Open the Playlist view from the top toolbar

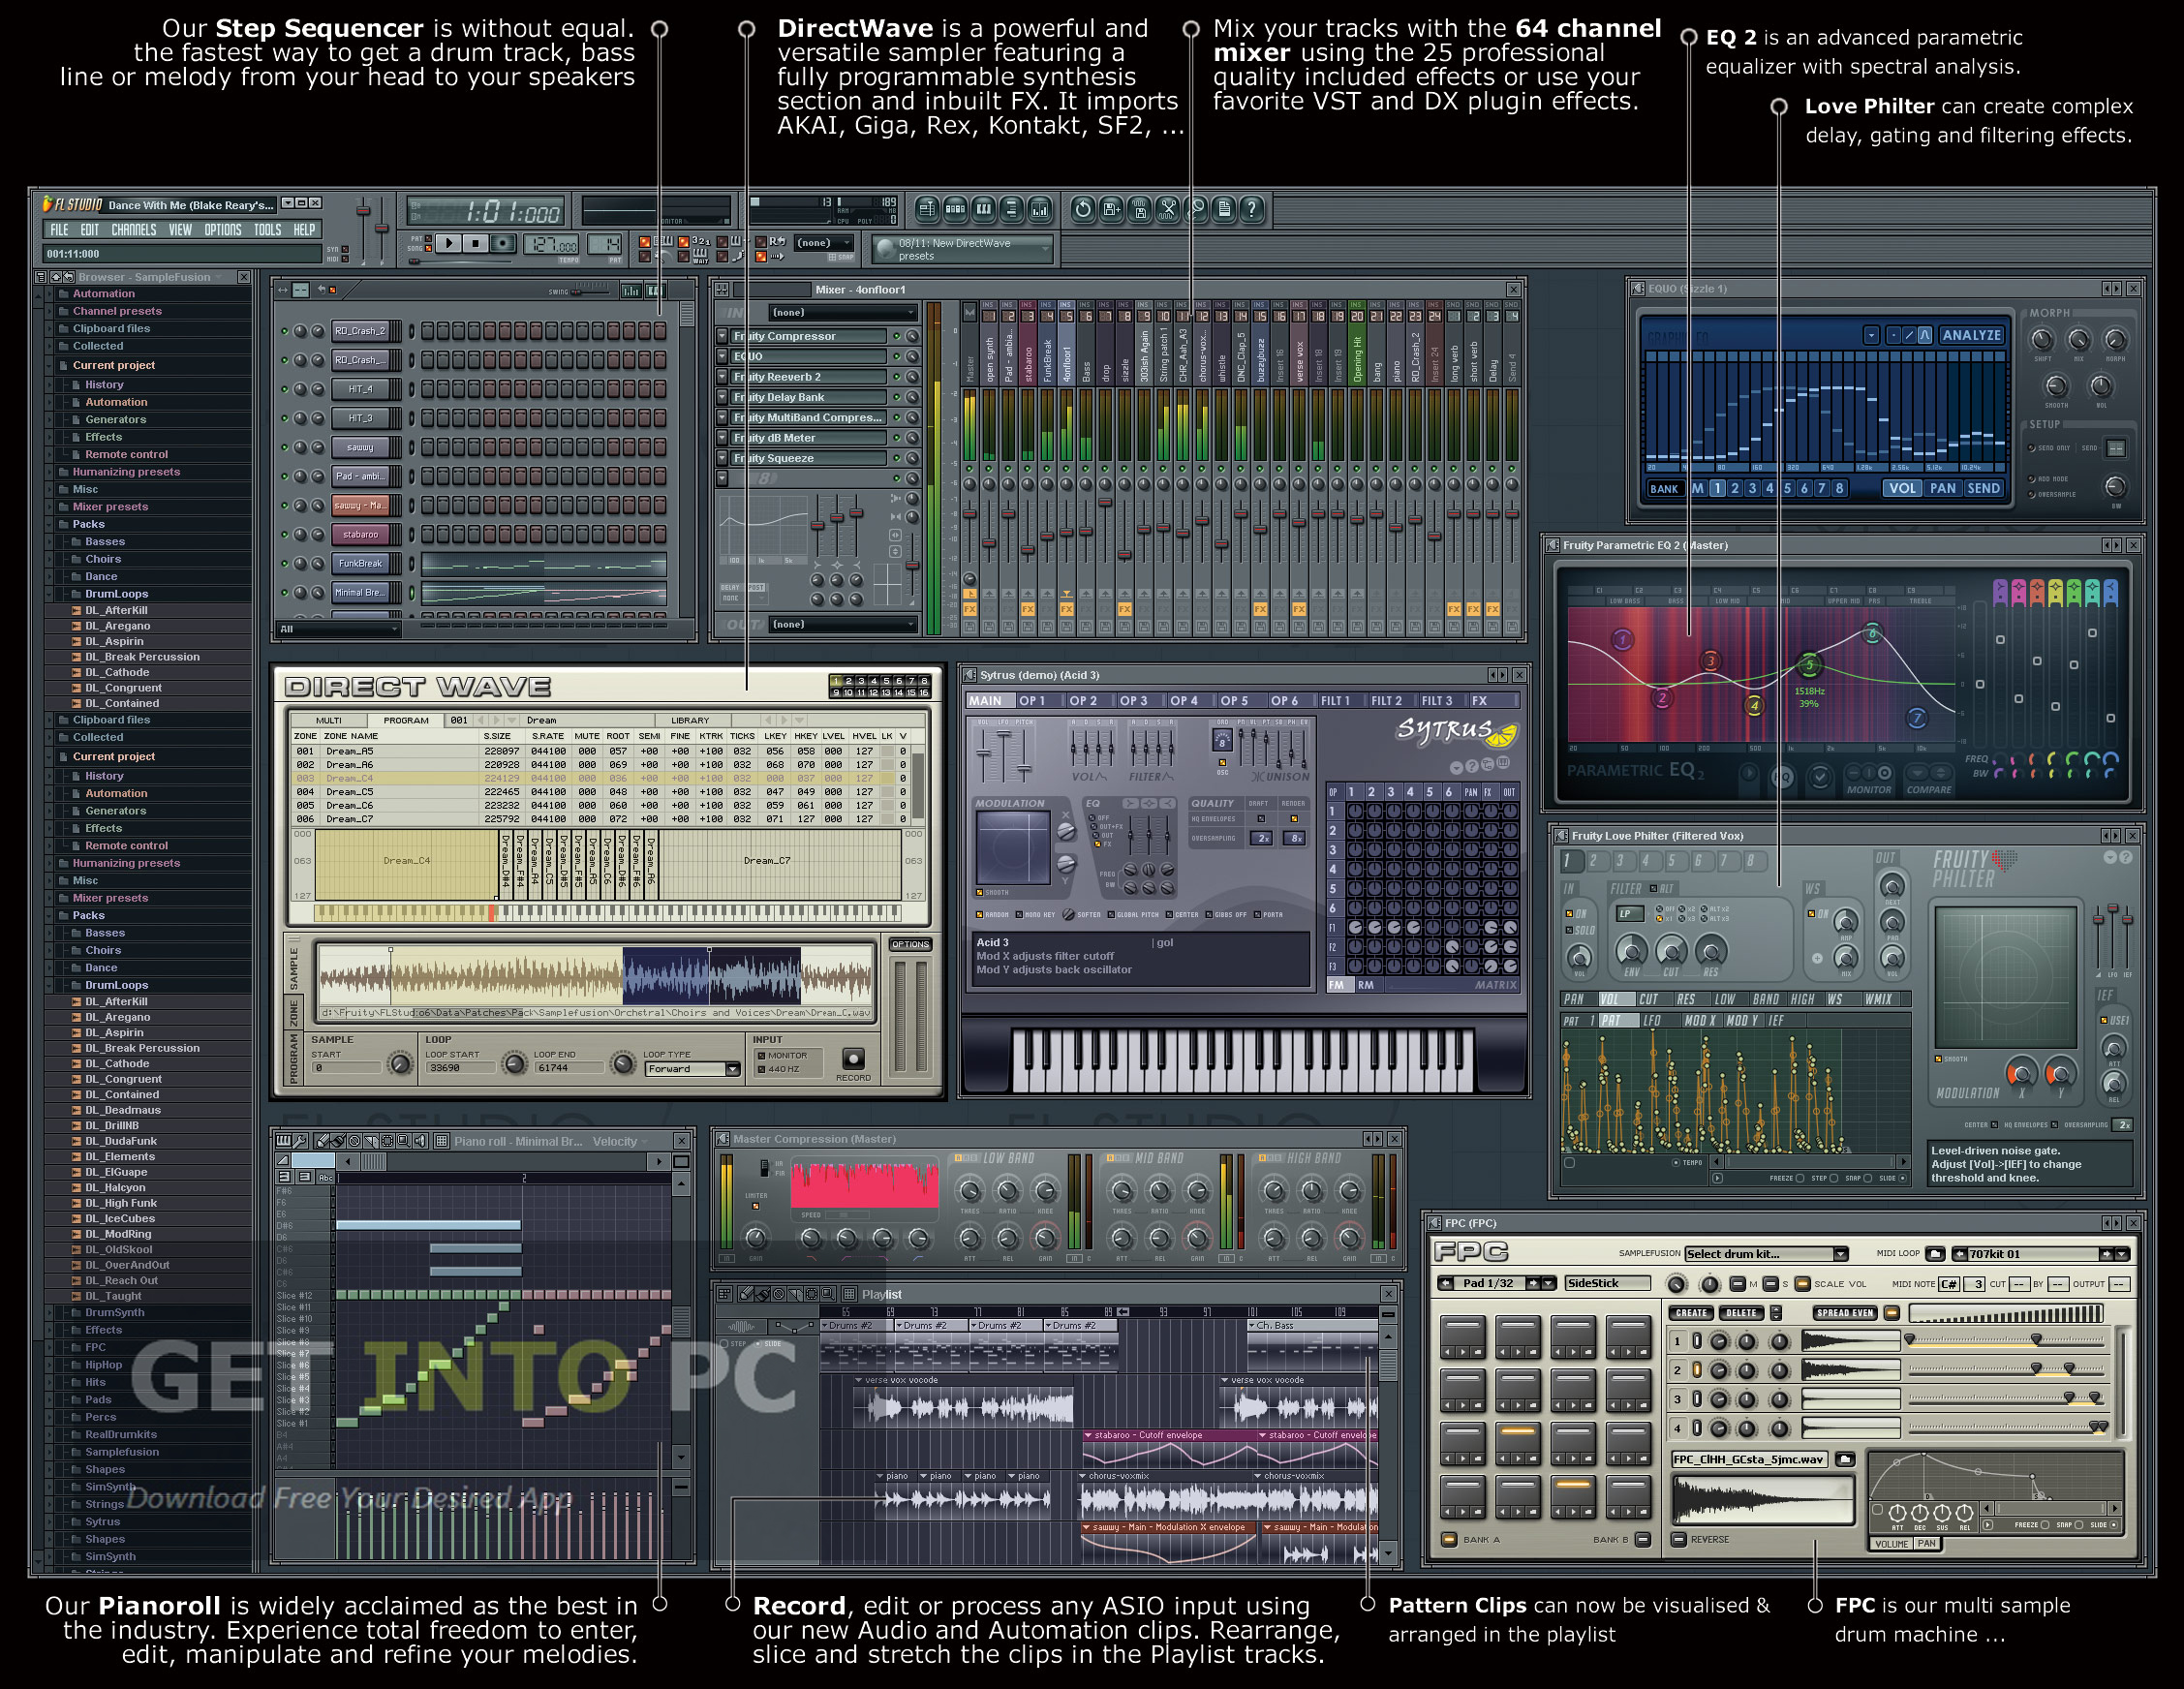pyautogui.click(x=927, y=209)
